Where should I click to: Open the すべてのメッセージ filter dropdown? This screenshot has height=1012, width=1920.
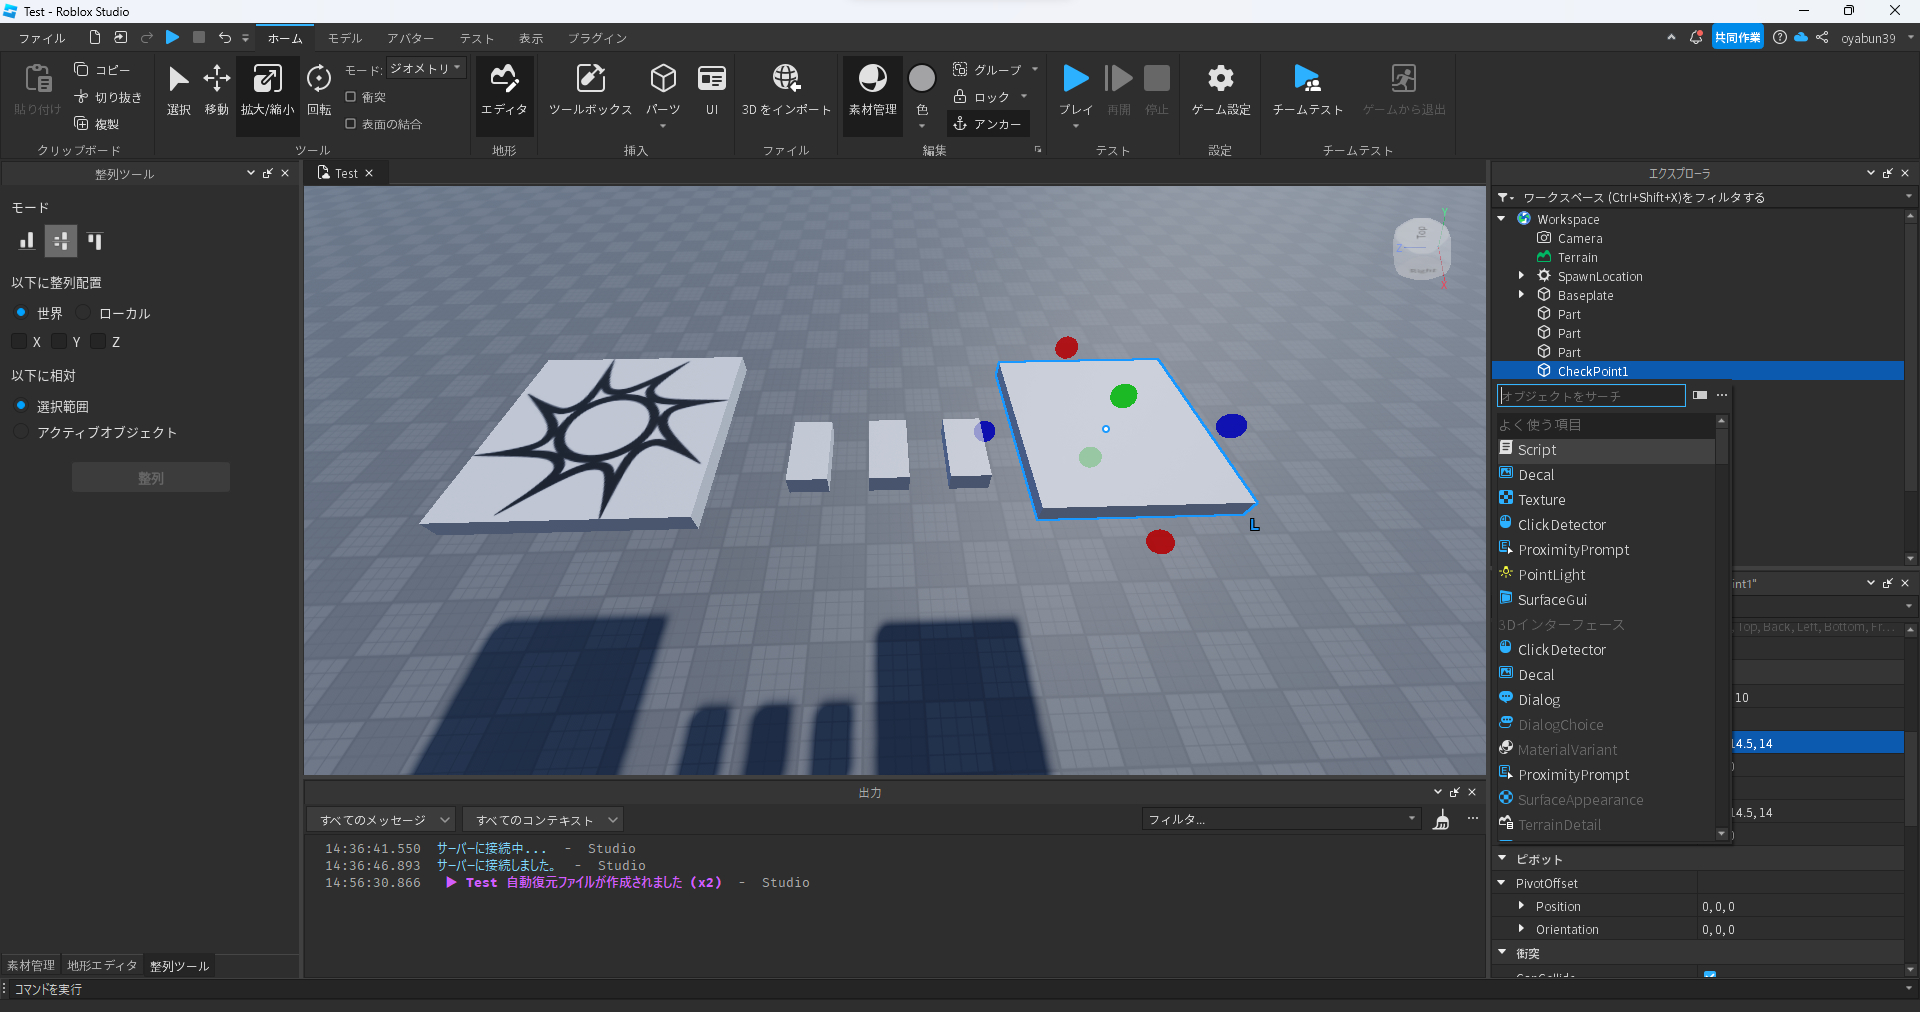381,820
